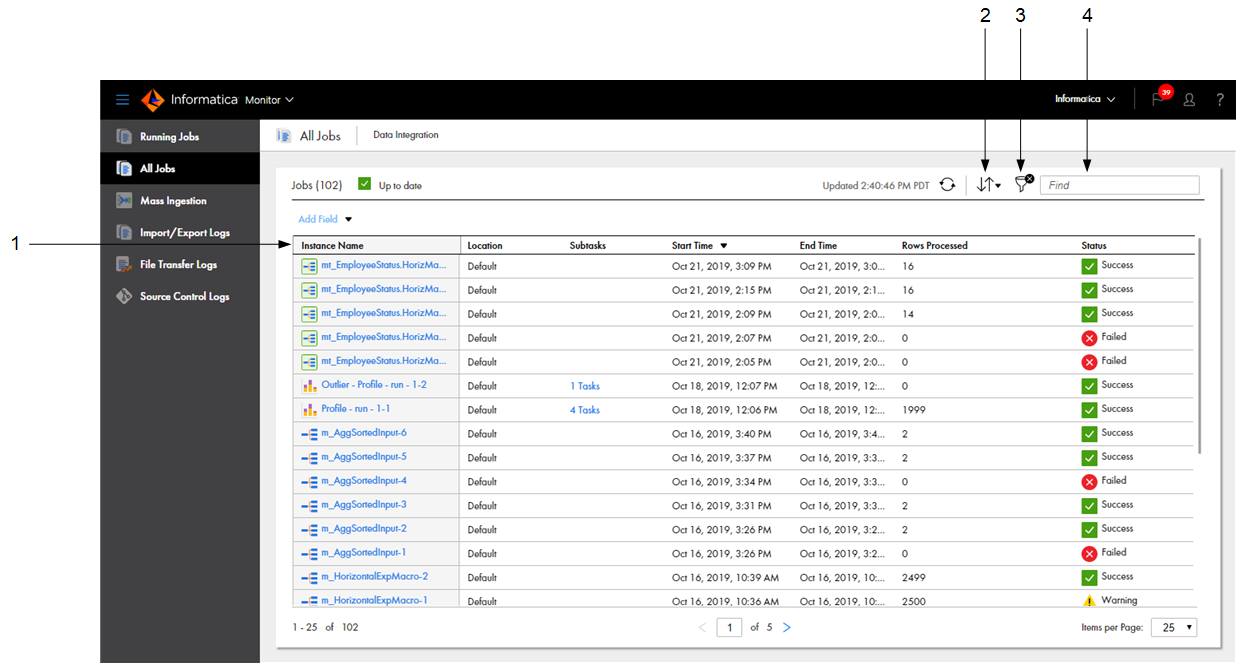Sort by the Rows Processed column header
Viewport: 1237px width, 664px height.
[x=935, y=246]
